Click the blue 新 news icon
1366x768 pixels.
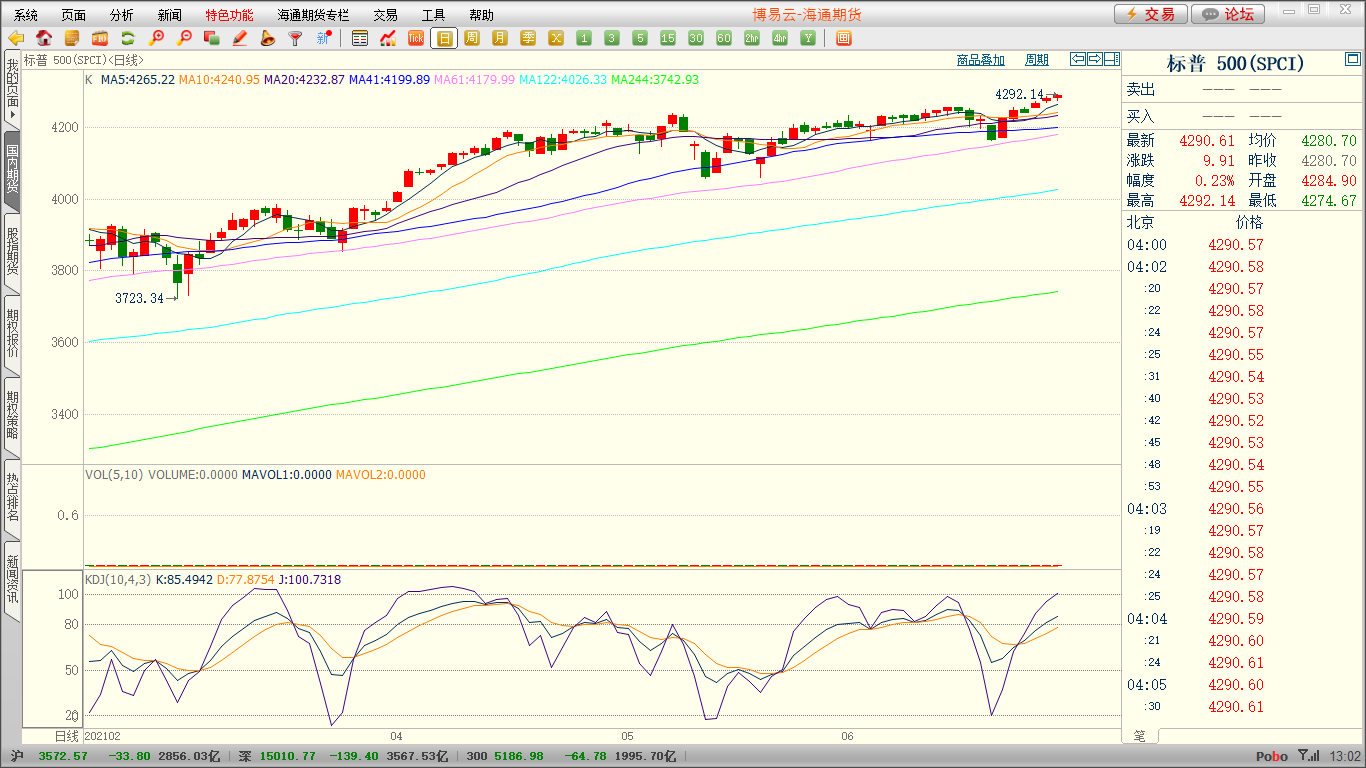coord(323,39)
